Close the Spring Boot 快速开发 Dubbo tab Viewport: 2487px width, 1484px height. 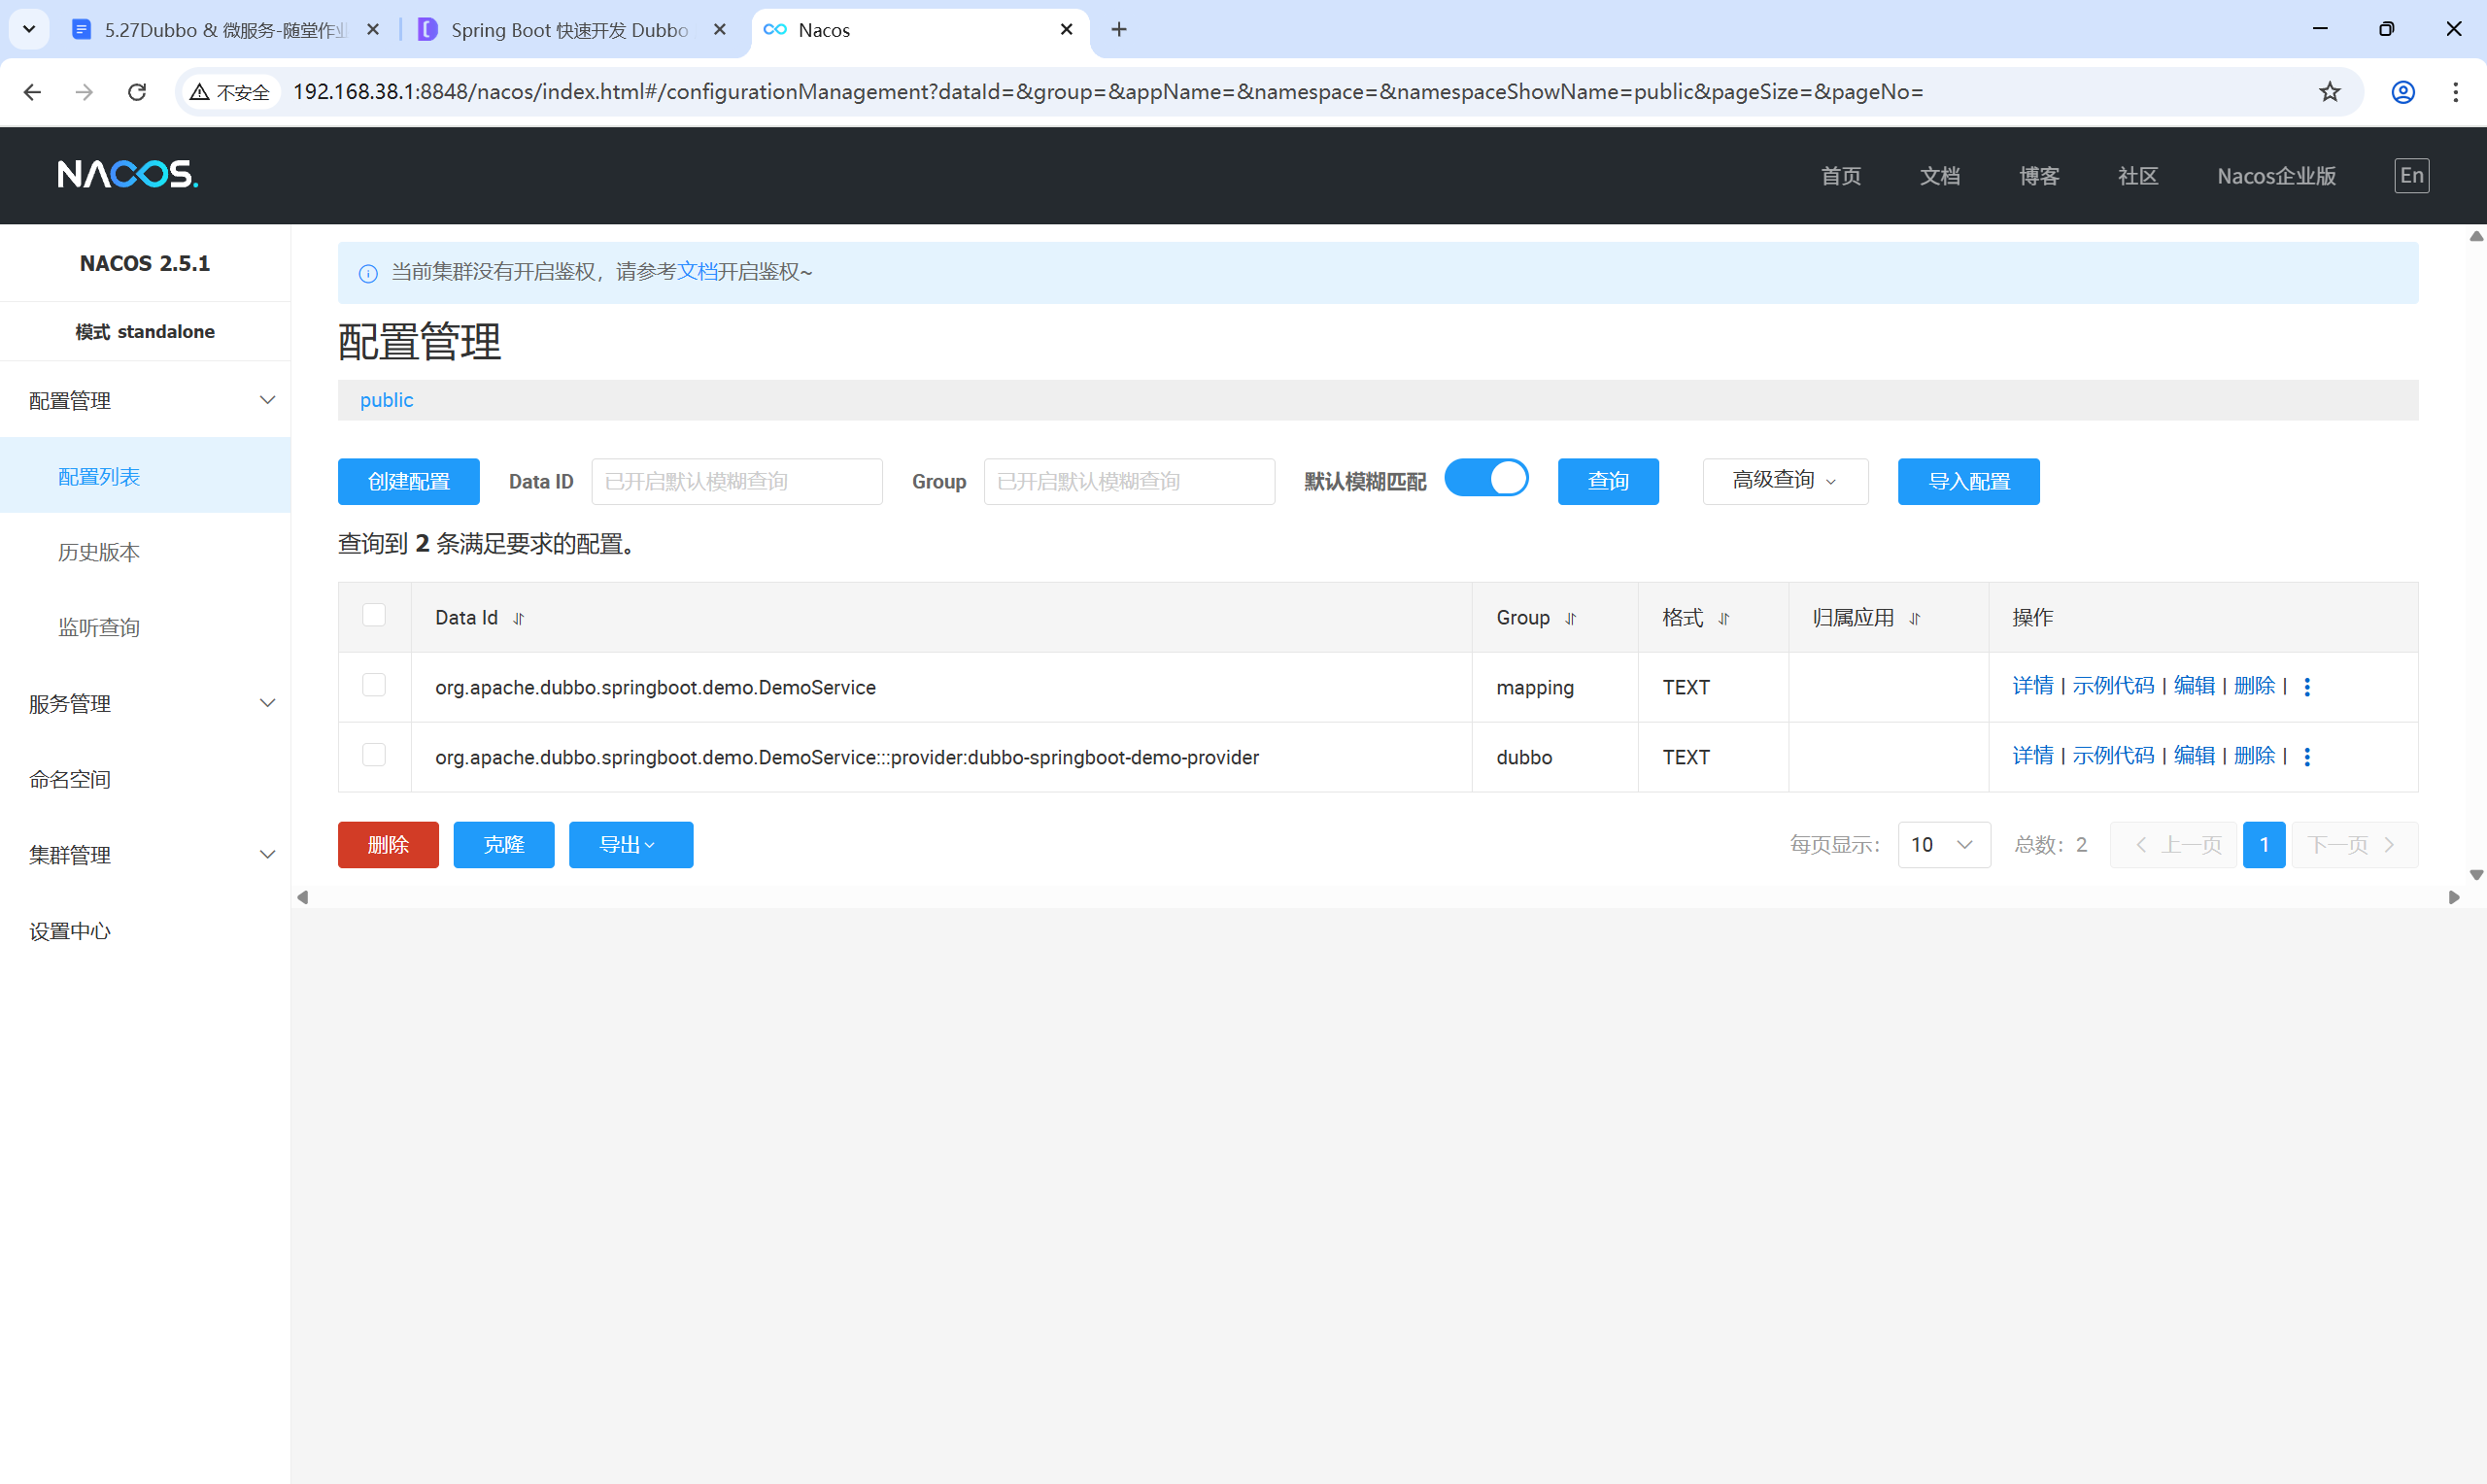[719, 30]
